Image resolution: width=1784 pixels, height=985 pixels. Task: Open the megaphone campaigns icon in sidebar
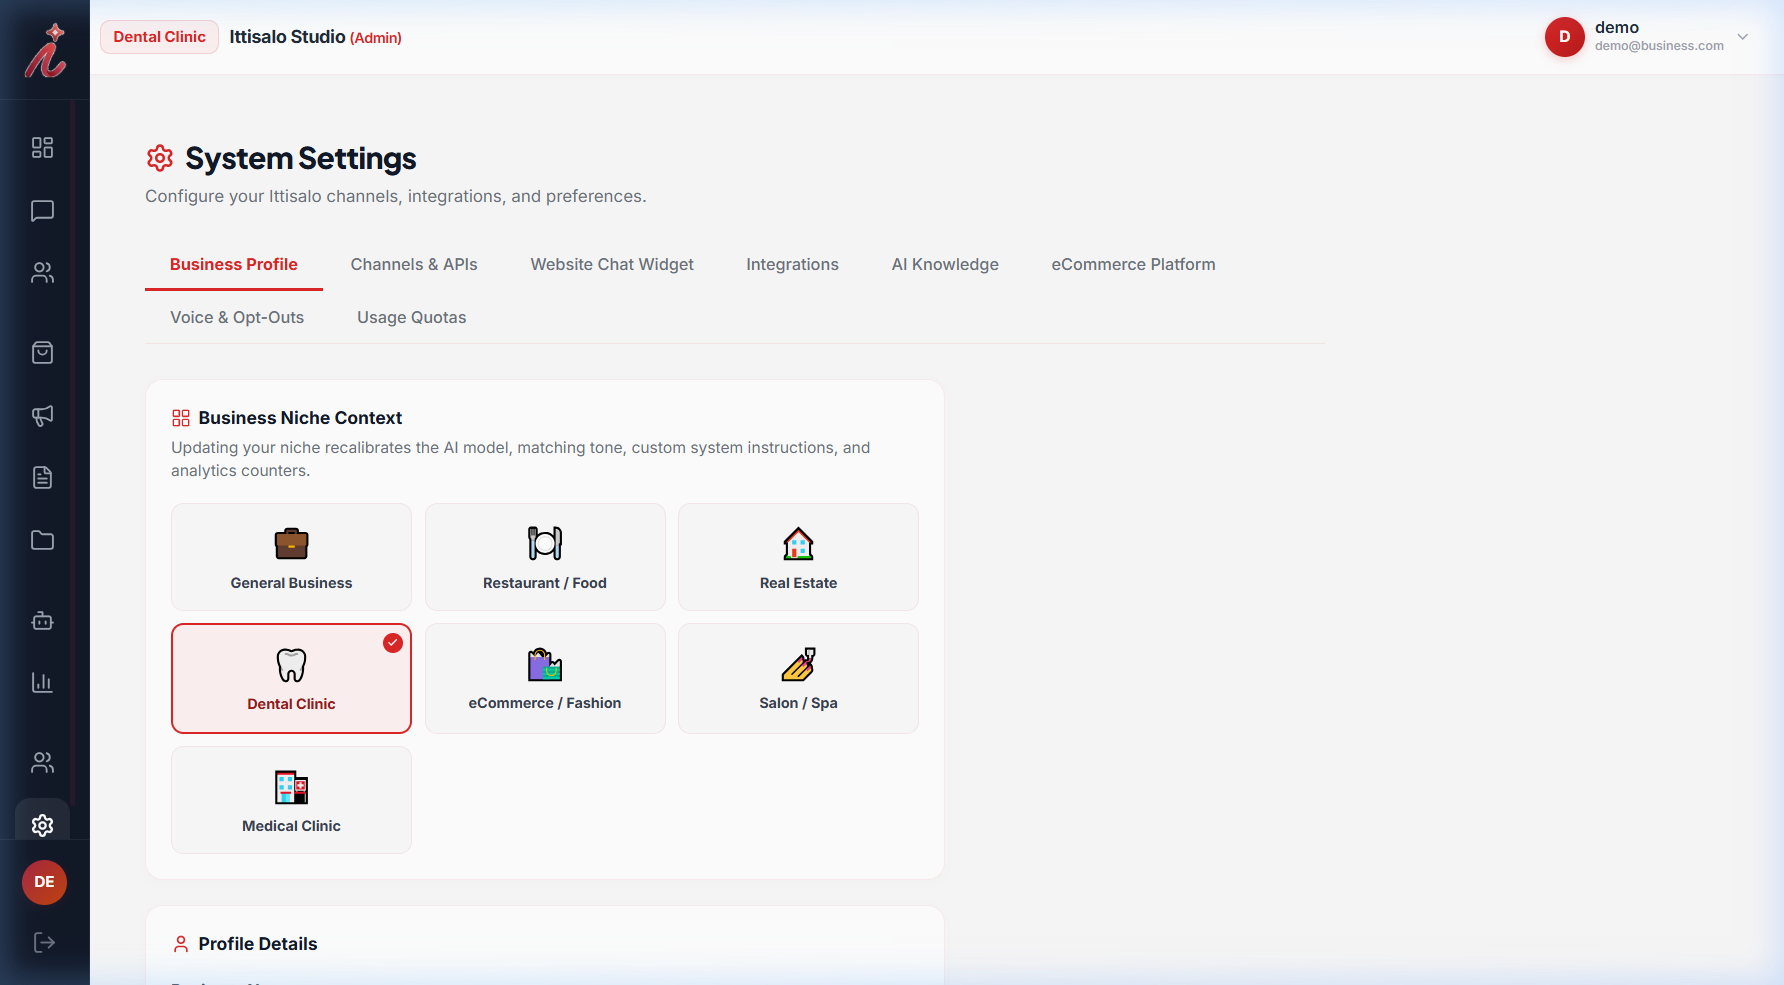coord(42,416)
